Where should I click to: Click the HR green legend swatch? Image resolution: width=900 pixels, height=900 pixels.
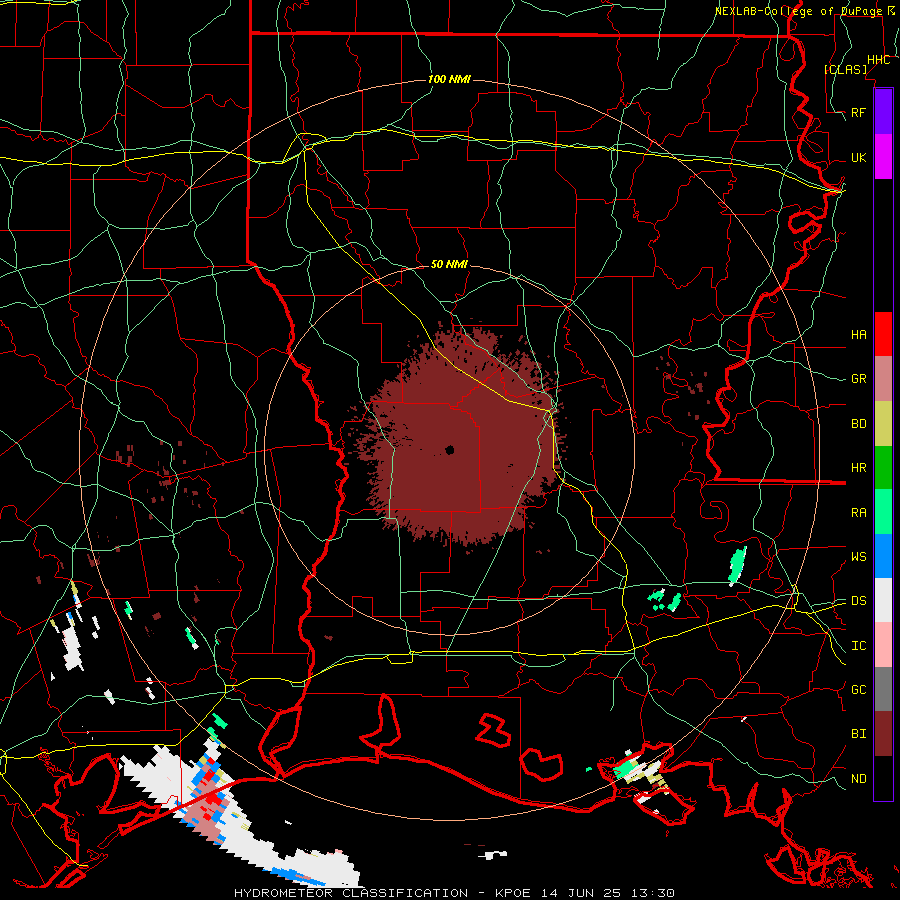[x=883, y=467]
